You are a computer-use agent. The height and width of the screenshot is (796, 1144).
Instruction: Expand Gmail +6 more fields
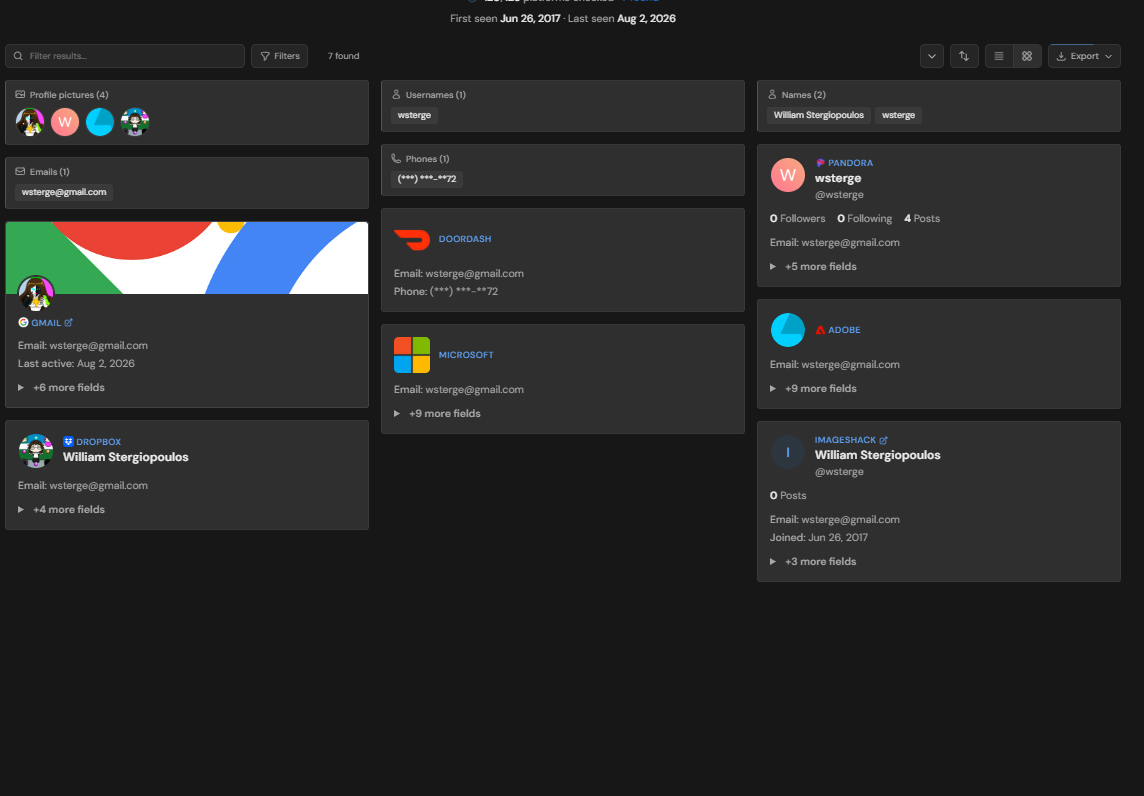[x=61, y=387]
